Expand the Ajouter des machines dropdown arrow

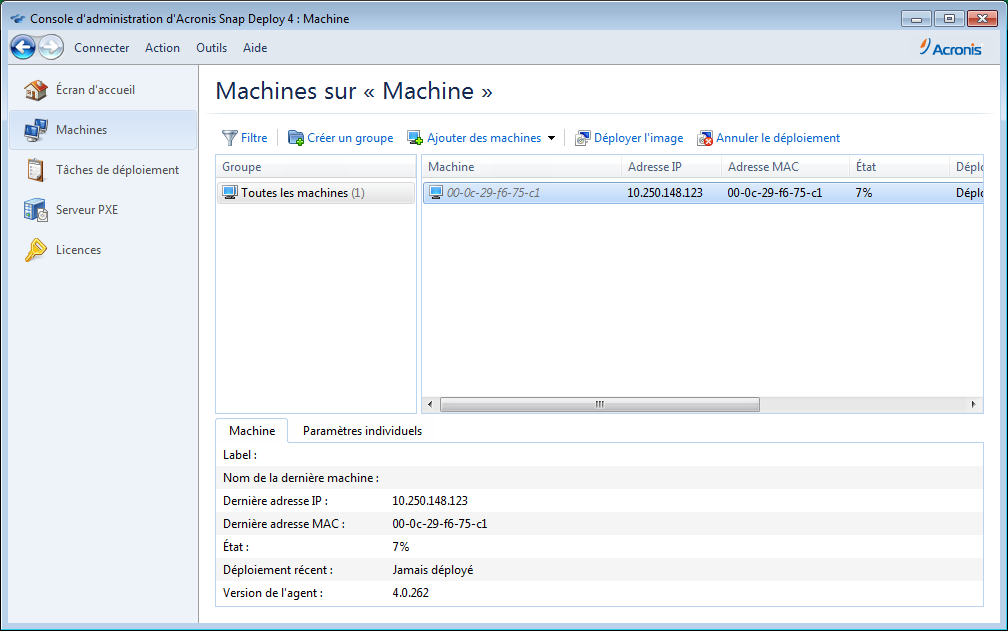[x=551, y=138]
